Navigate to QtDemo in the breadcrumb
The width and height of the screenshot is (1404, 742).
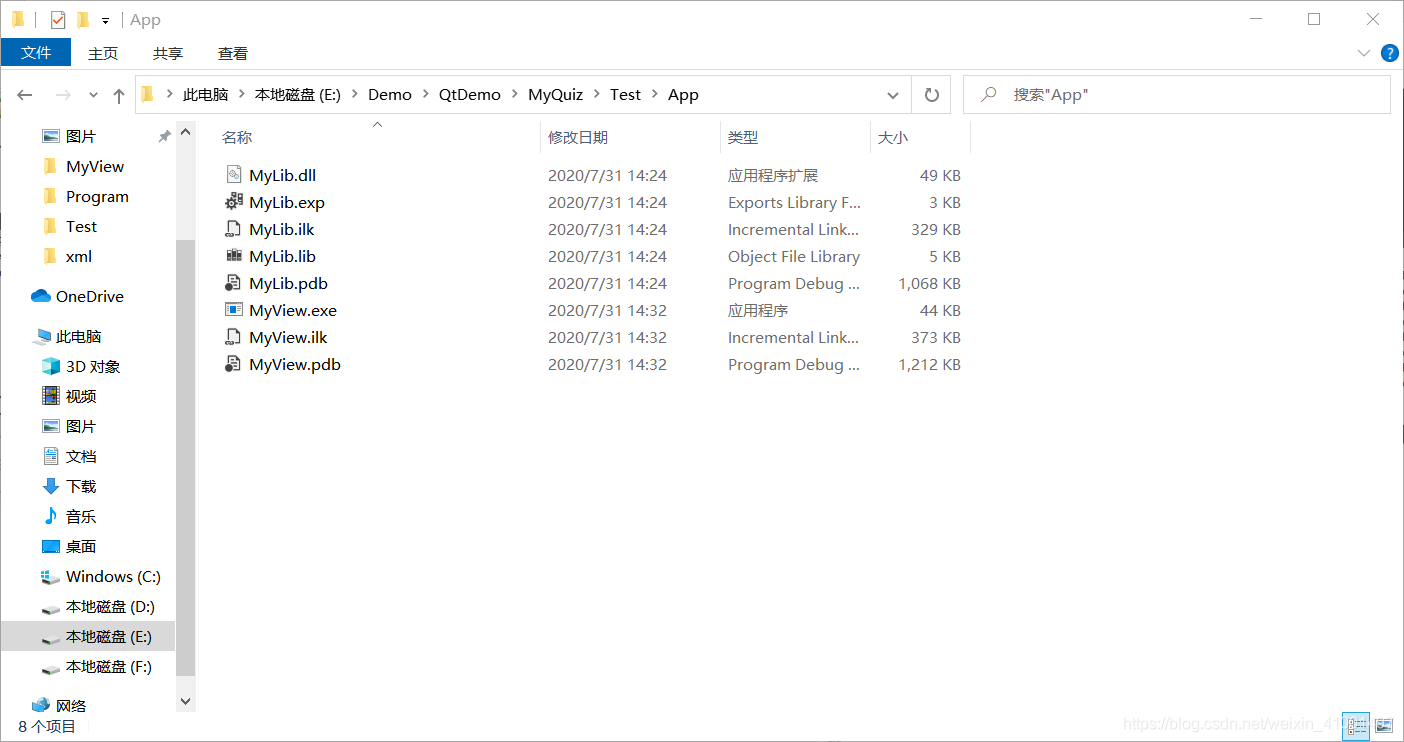coord(470,95)
